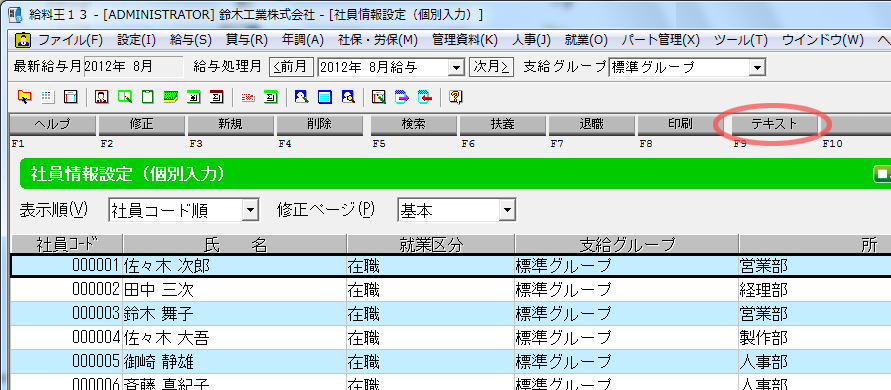Click the ヘルプ F1 function button
This screenshot has width=891, height=390.
[x=52, y=125]
